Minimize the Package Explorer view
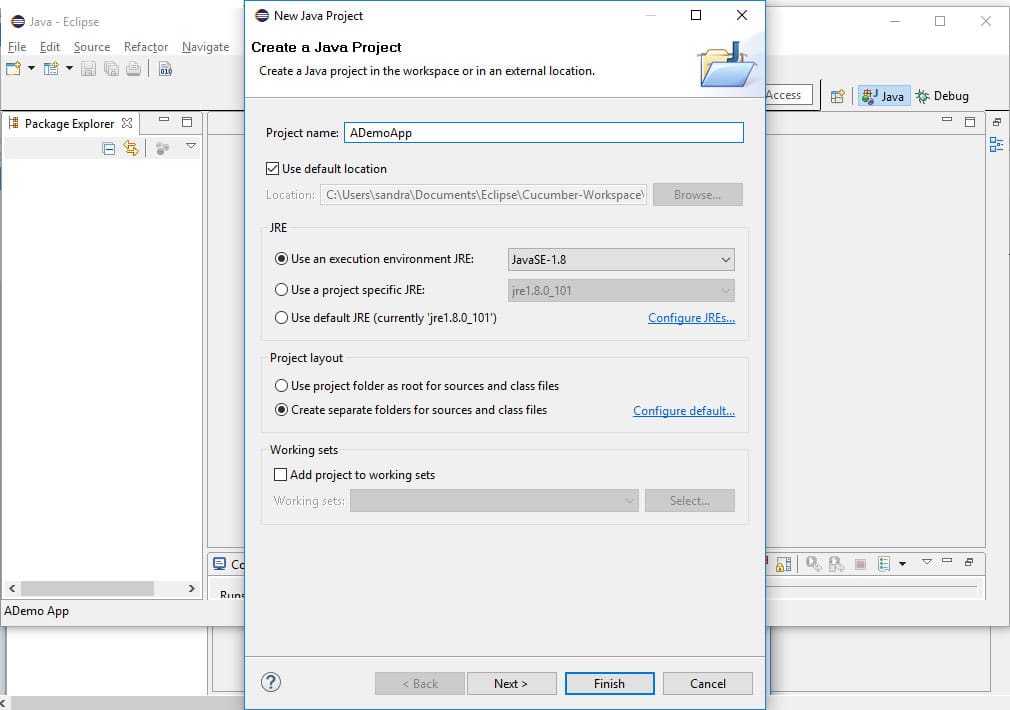The width and height of the screenshot is (1010, 710). tap(164, 120)
